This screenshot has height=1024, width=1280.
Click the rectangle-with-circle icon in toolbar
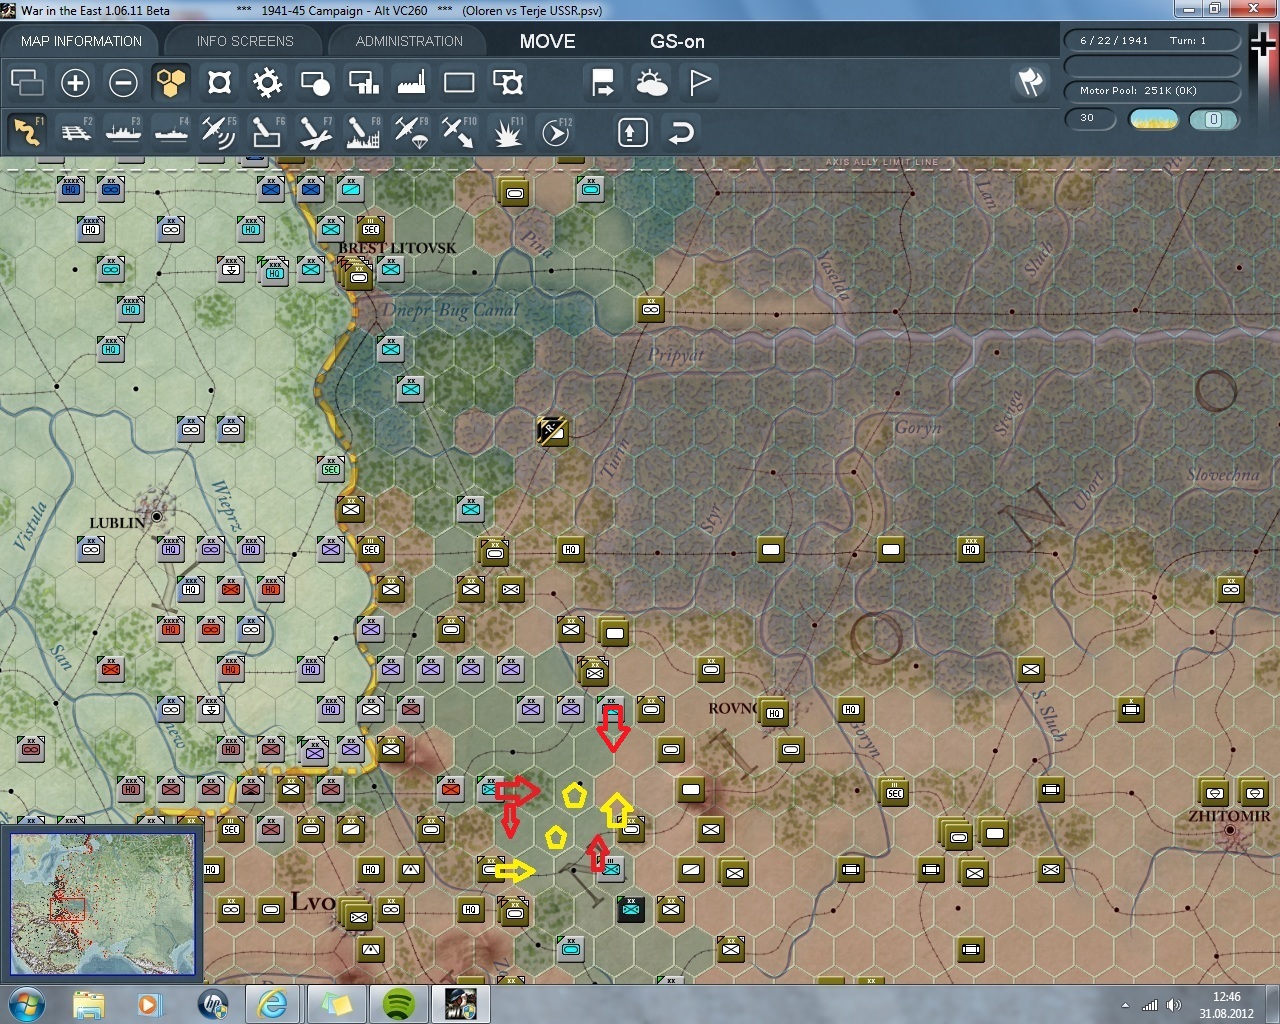click(315, 82)
